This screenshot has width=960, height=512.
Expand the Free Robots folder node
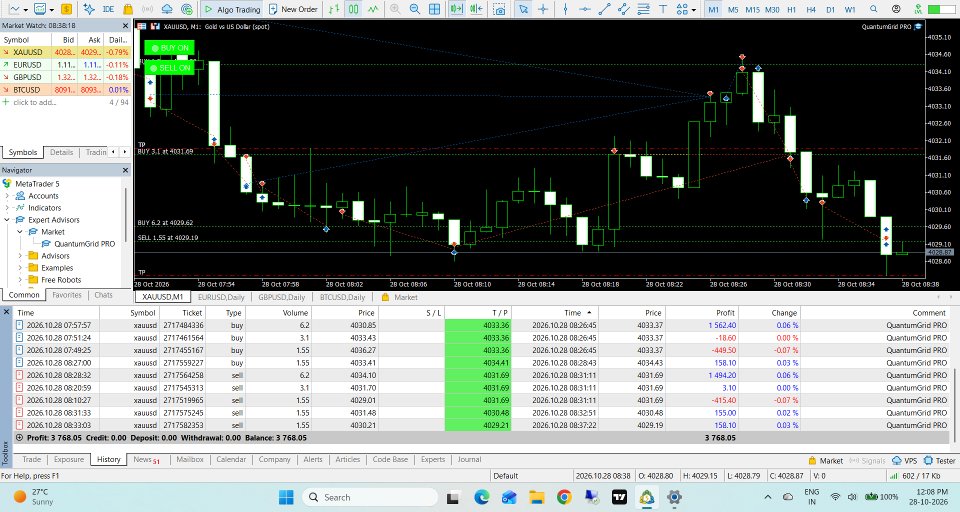pos(20,280)
